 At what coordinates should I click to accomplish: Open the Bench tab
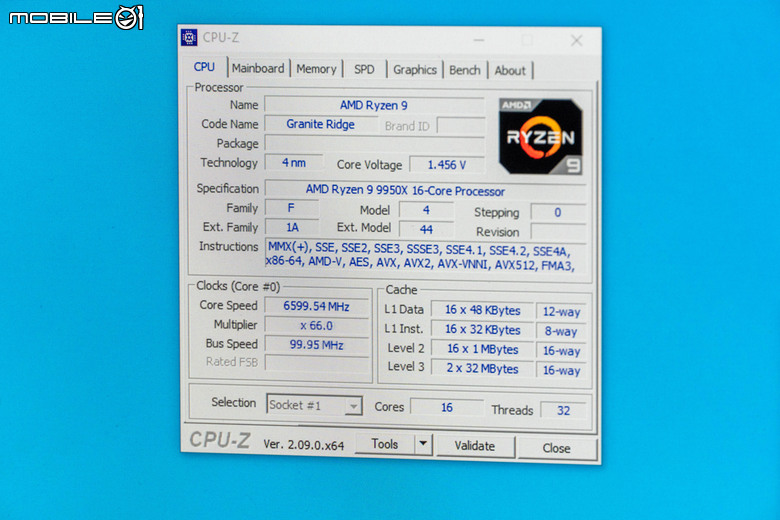tap(465, 70)
